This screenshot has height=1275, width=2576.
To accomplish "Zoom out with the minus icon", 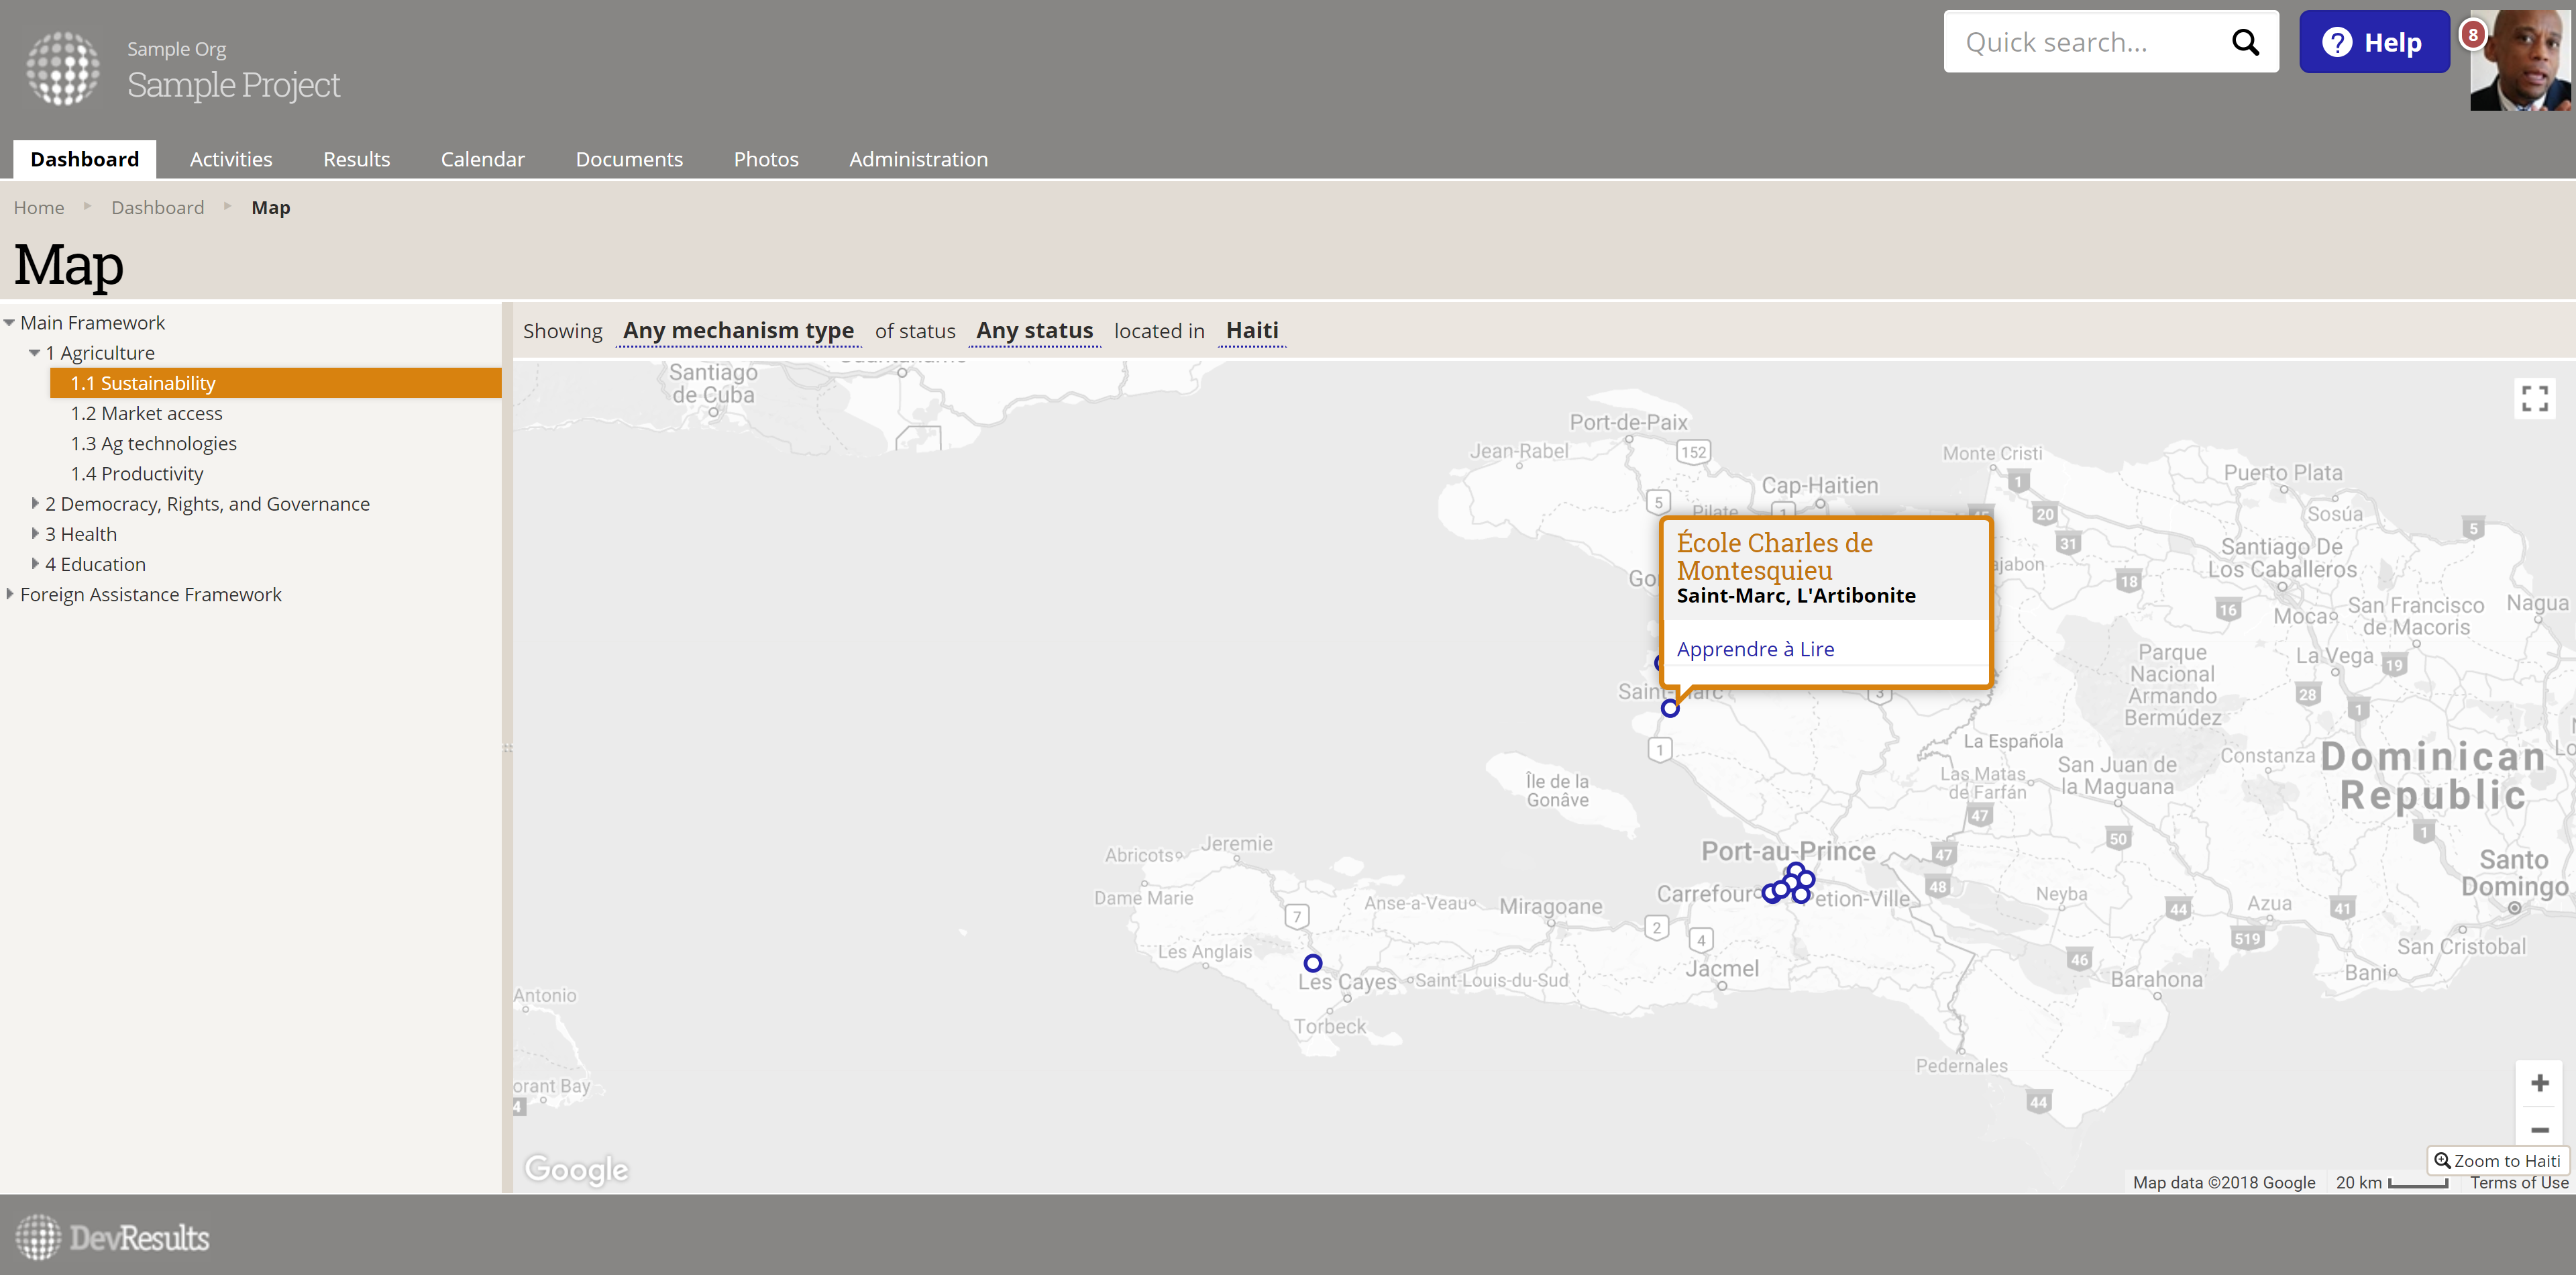I will tap(2539, 1129).
